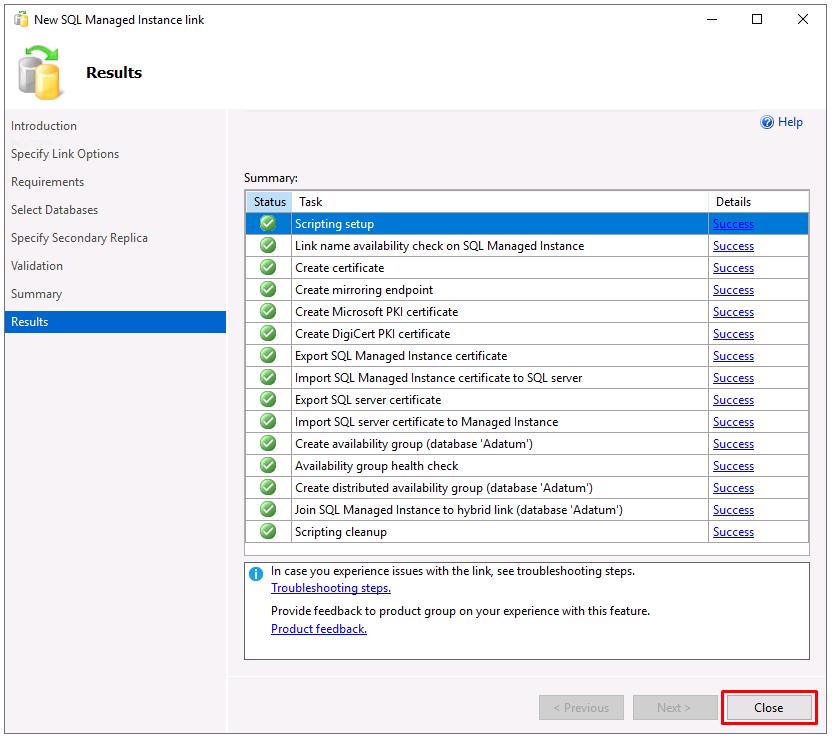Click green check for Create distributed availability group
This screenshot has width=832, height=739.
click(268, 487)
